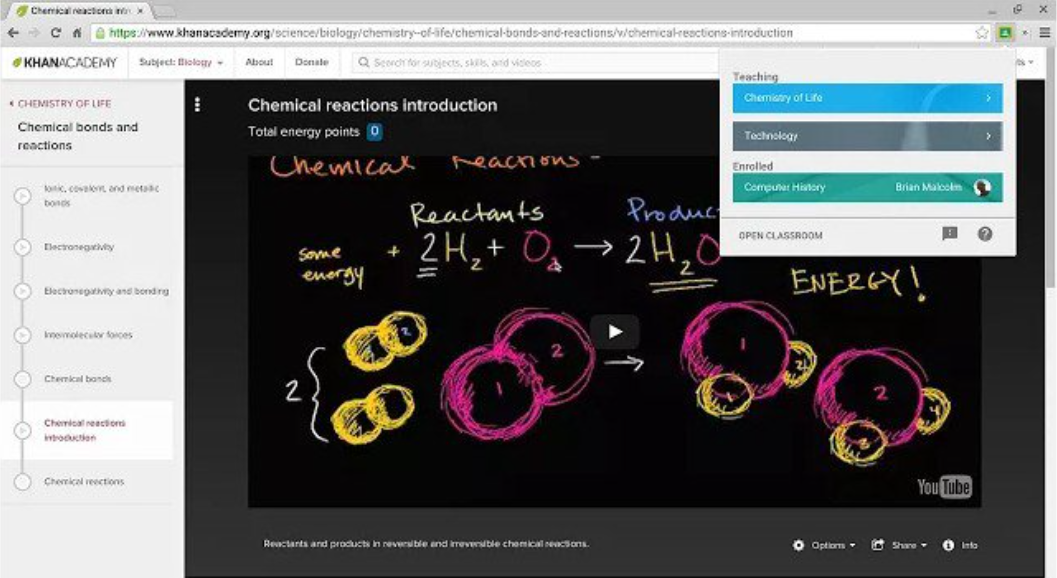This screenshot has width=1057, height=578.
Task: Click the YouTube logo on video
Action: [944, 486]
